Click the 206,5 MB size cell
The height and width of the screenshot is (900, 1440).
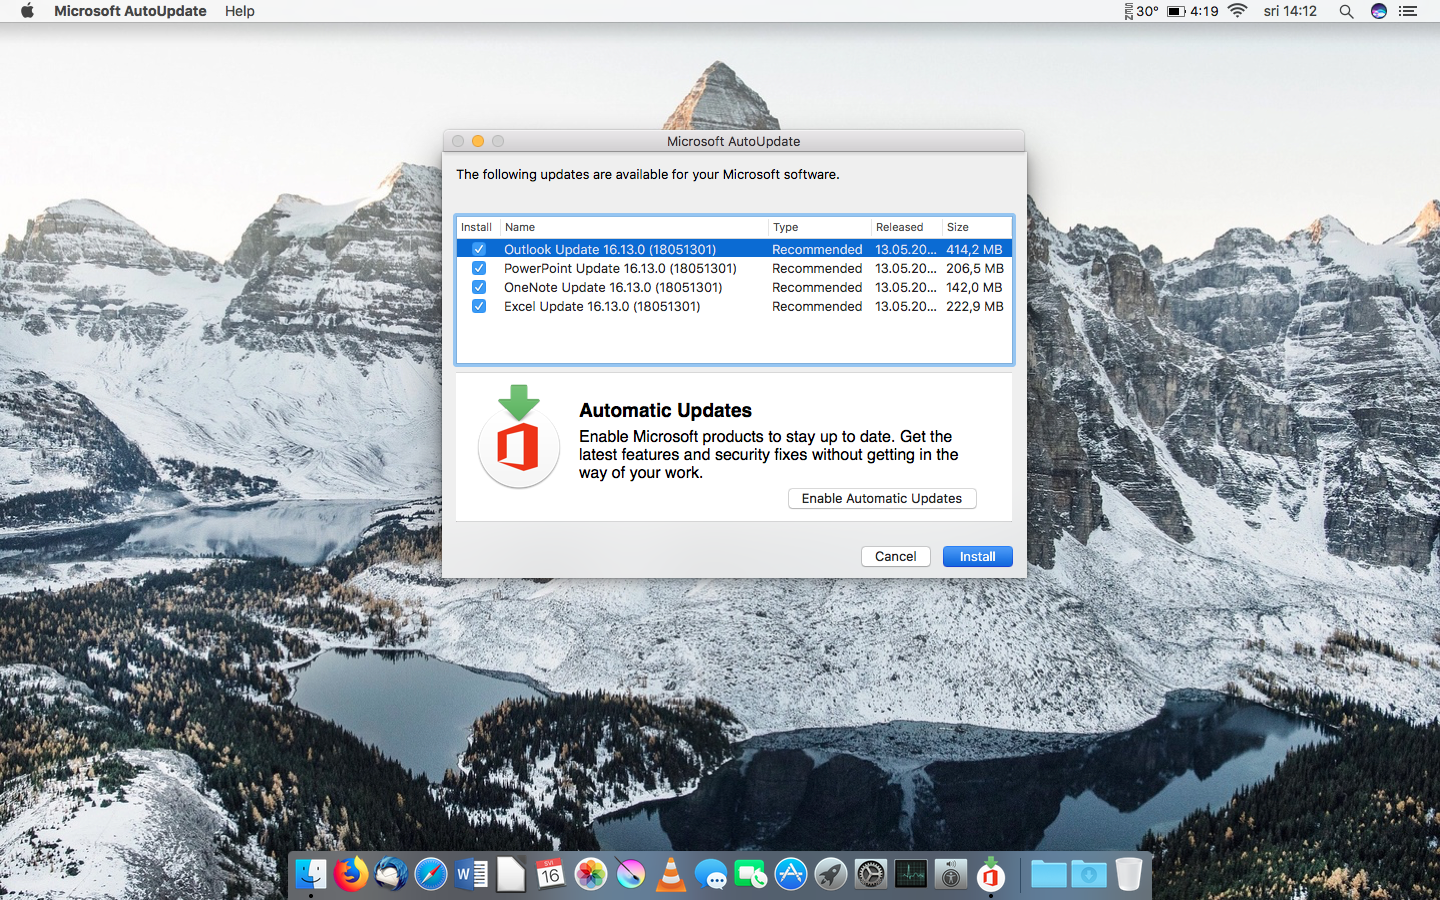pos(975,268)
